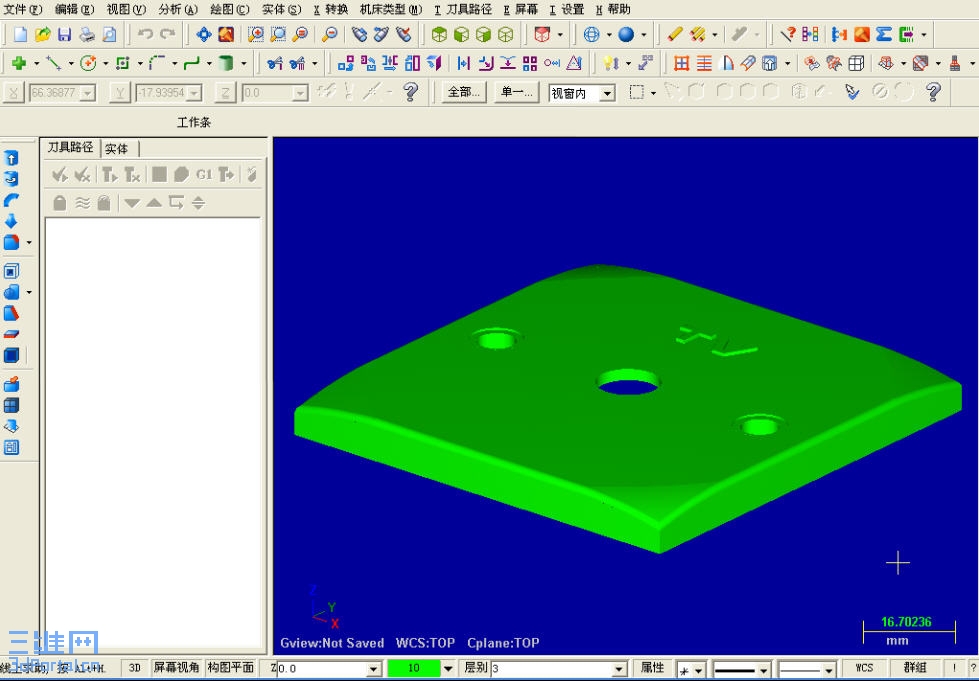The width and height of the screenshot is (979, 681).
Task: Toggle the verify selection checkmark-arrow icon
Action: pos(852,93)
